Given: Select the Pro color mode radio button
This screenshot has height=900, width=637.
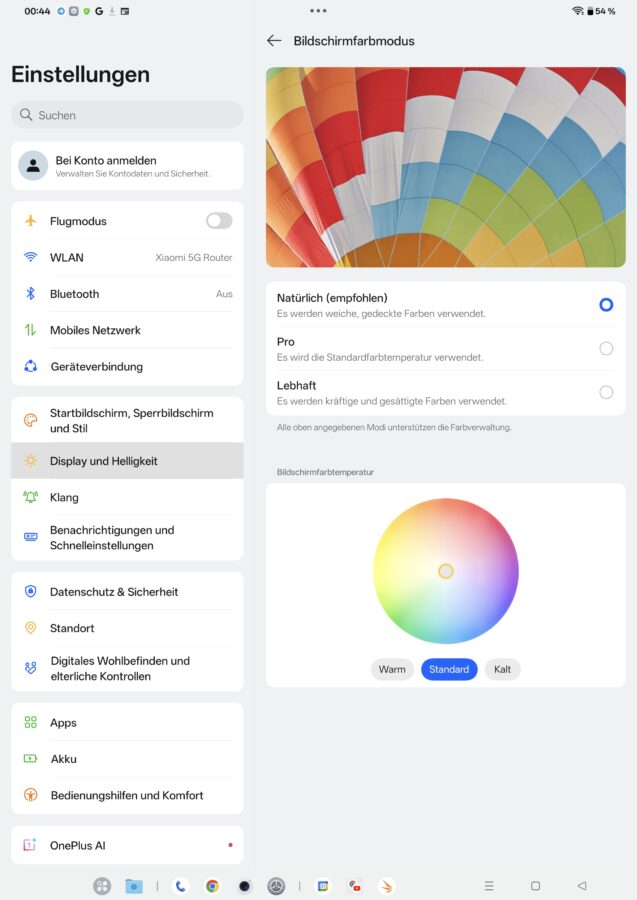Looking at the screenshot, I should (x=606, y=348).
